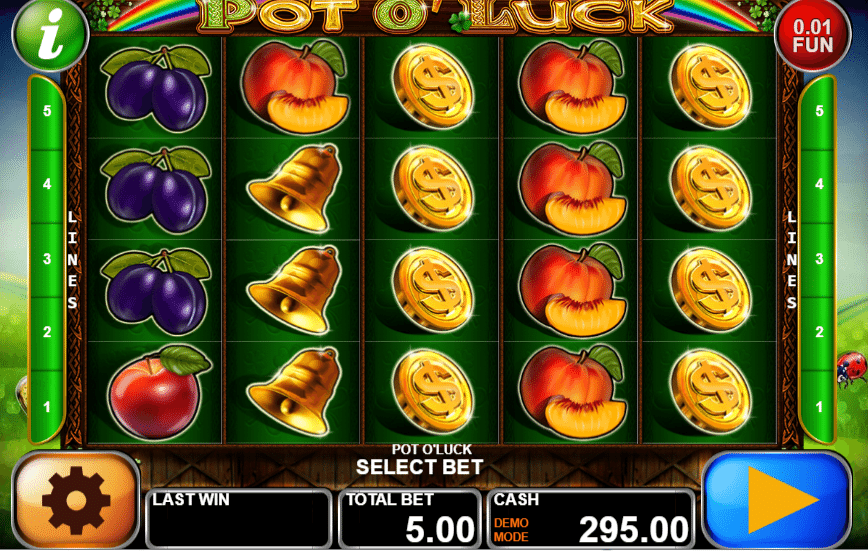
Task: Open the green info button
Action: point(50,35)
